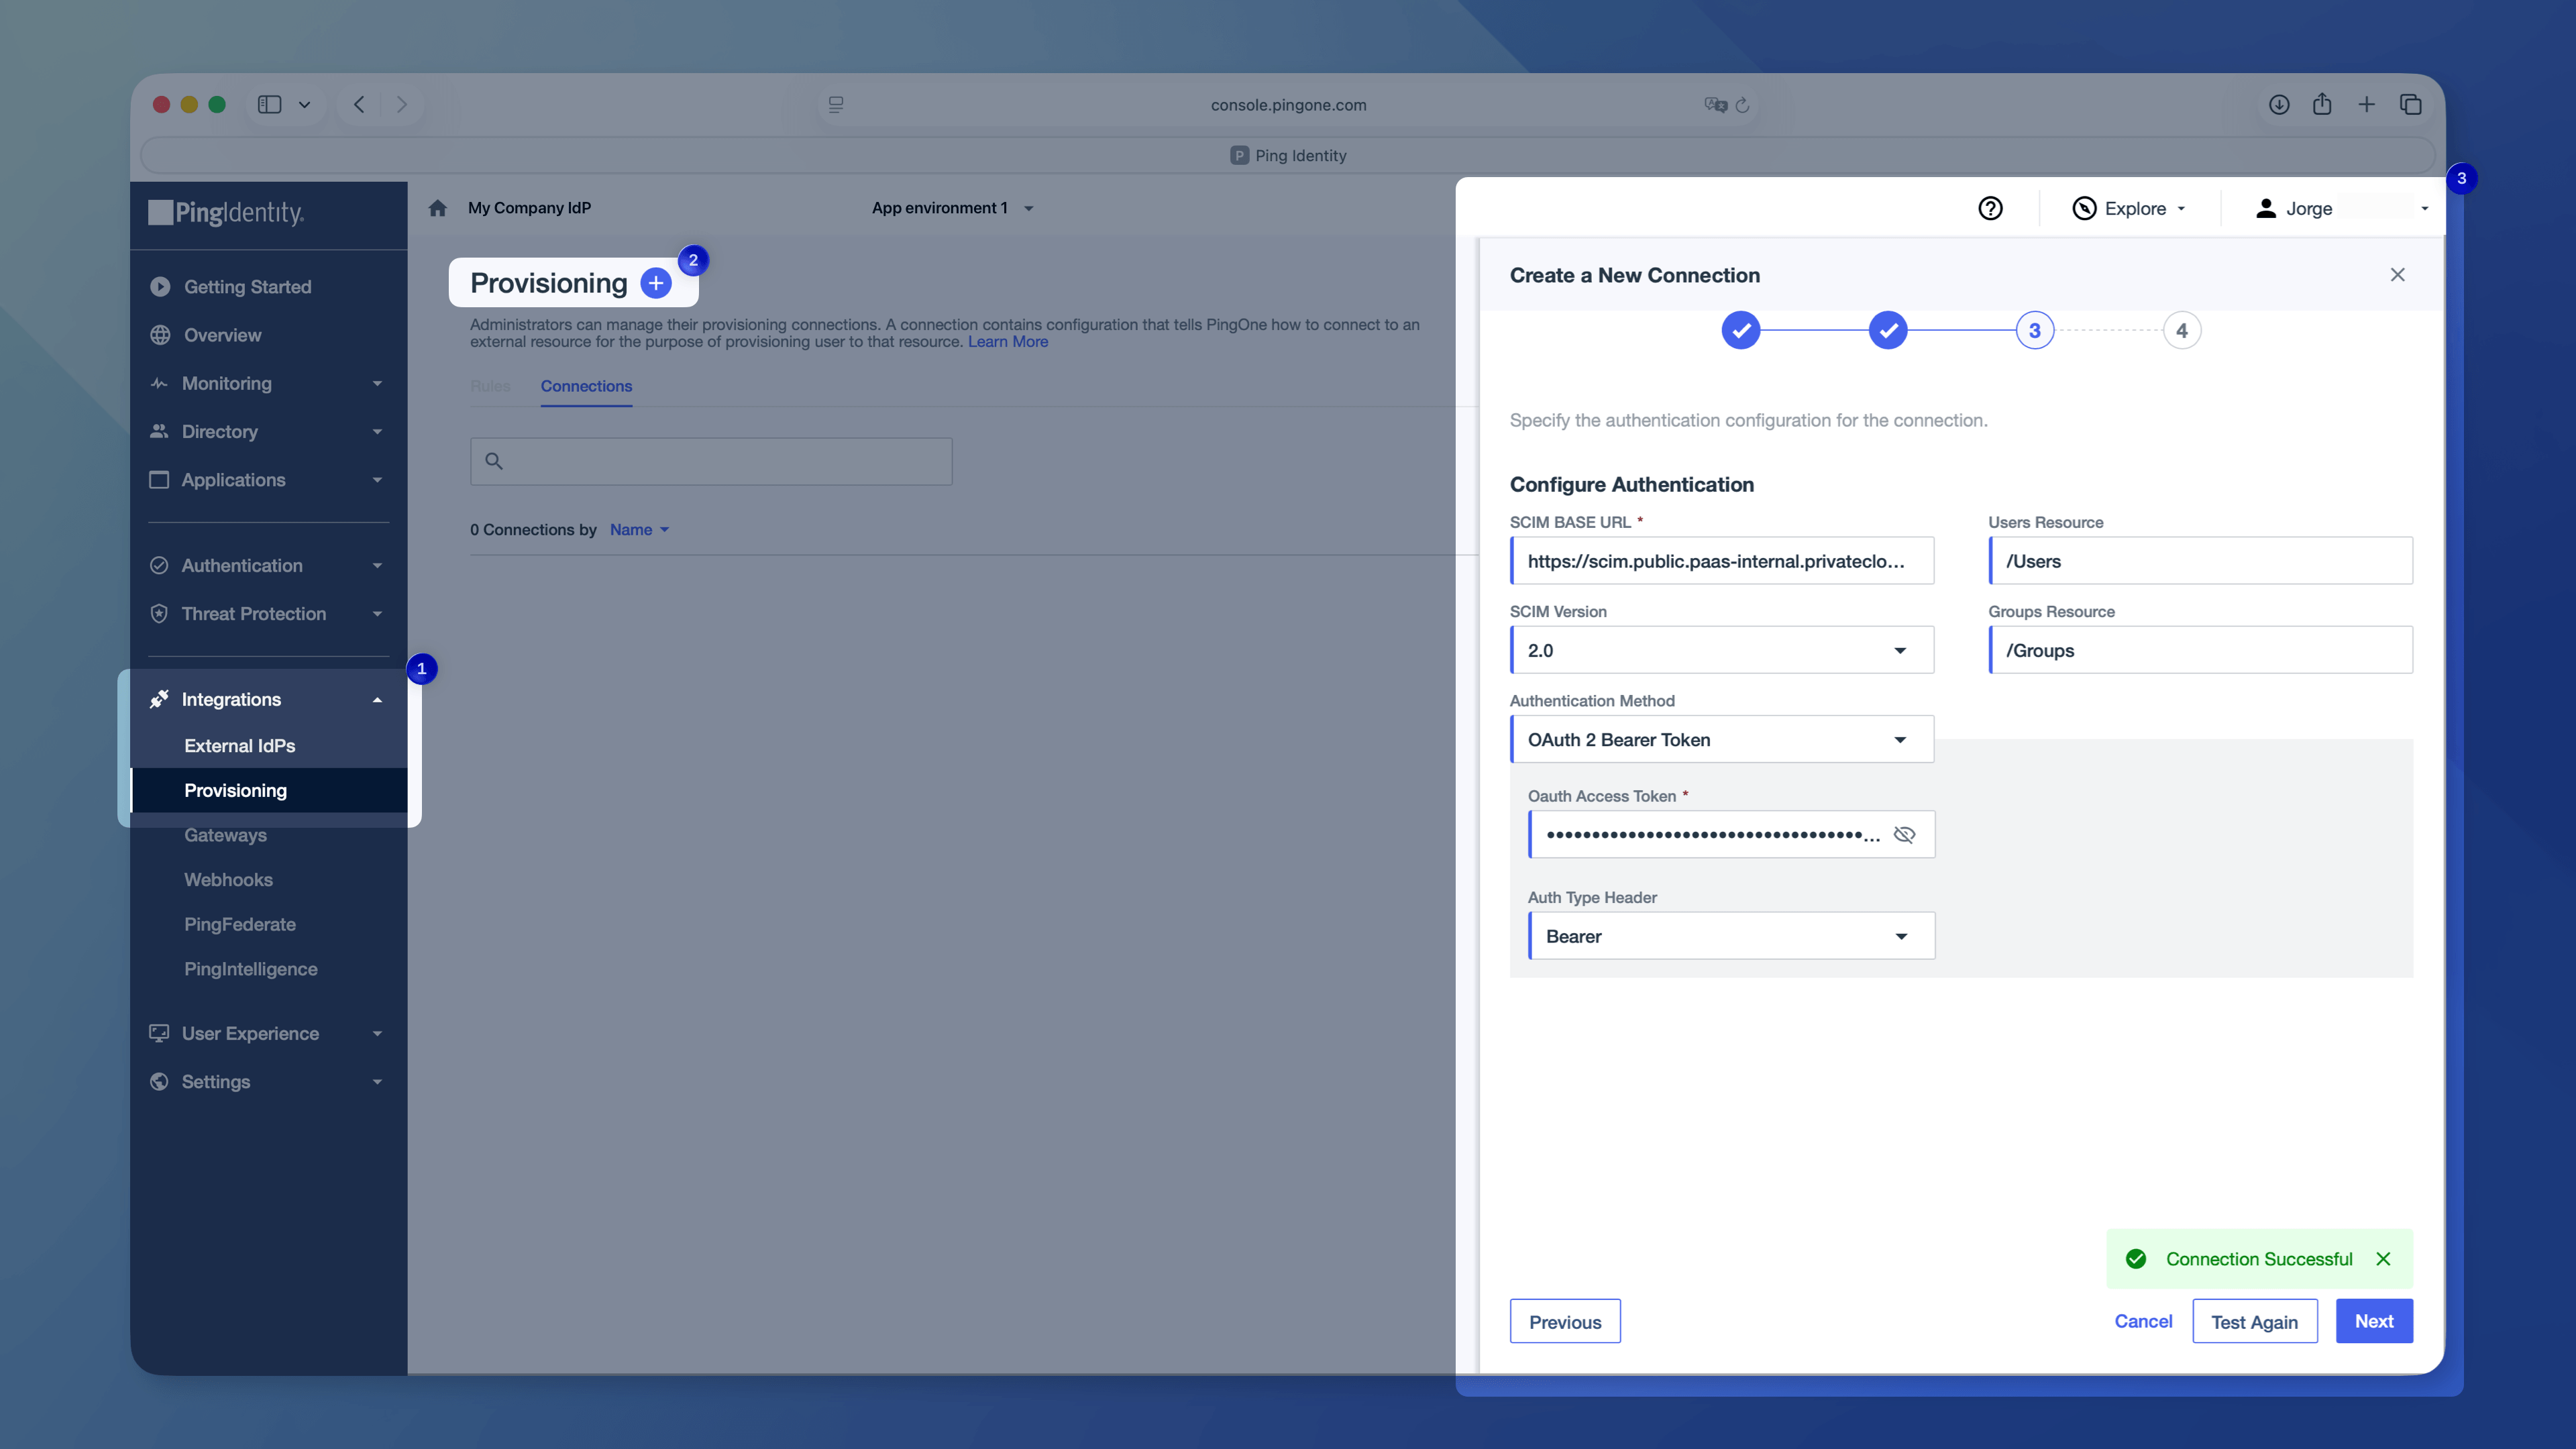Click the first completed wizard step checkmark

1741,330
